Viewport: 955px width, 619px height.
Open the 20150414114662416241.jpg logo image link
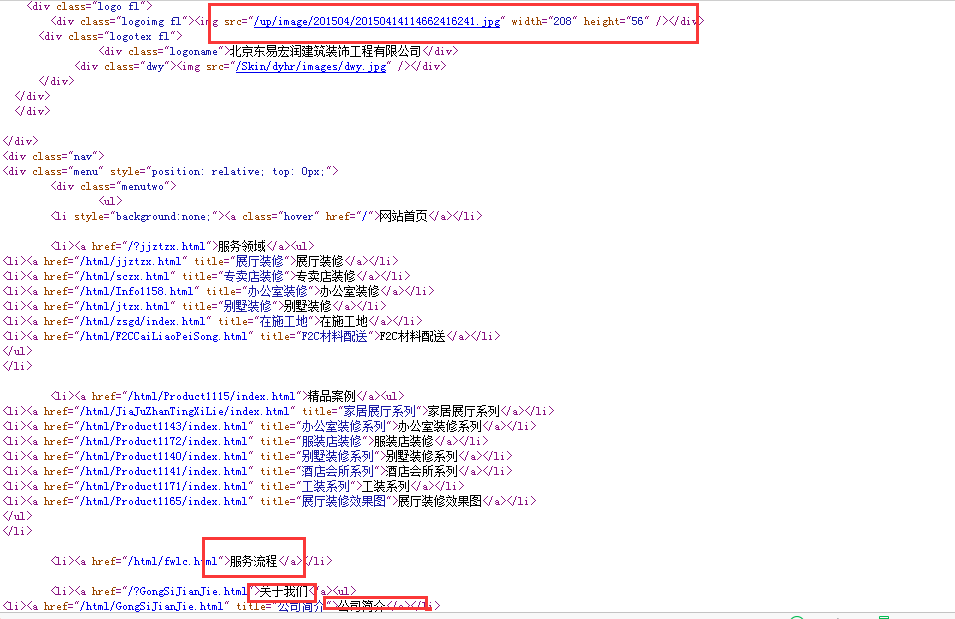click(x=377, y=21)
